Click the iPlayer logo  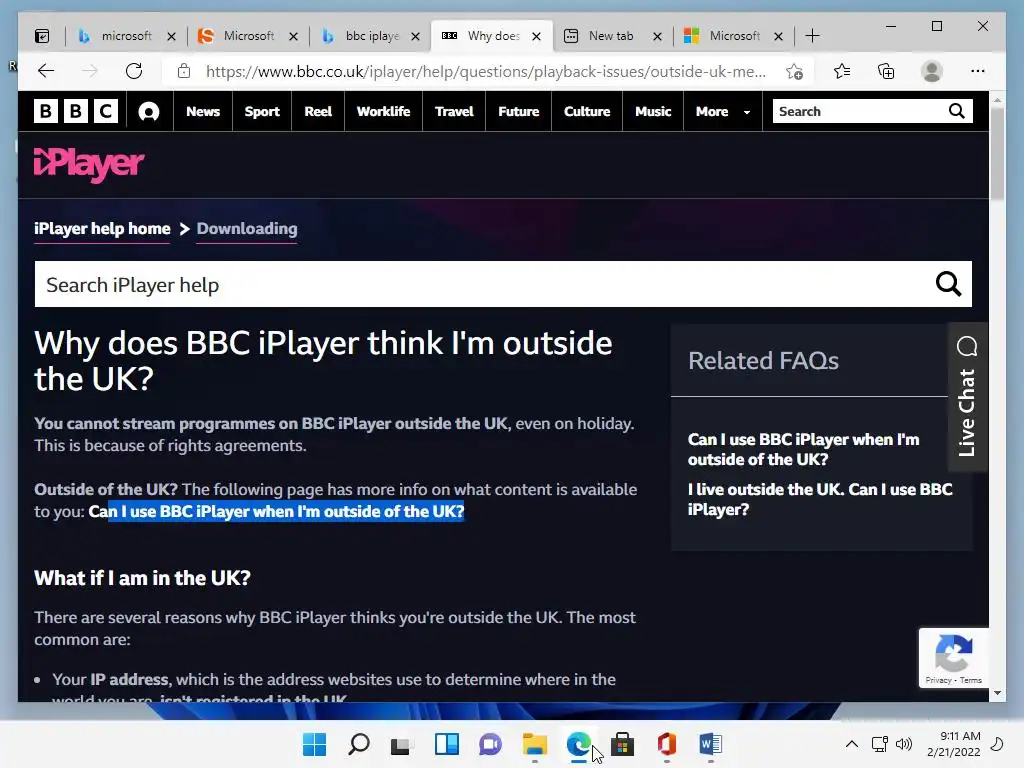click(x=89, y=165)
